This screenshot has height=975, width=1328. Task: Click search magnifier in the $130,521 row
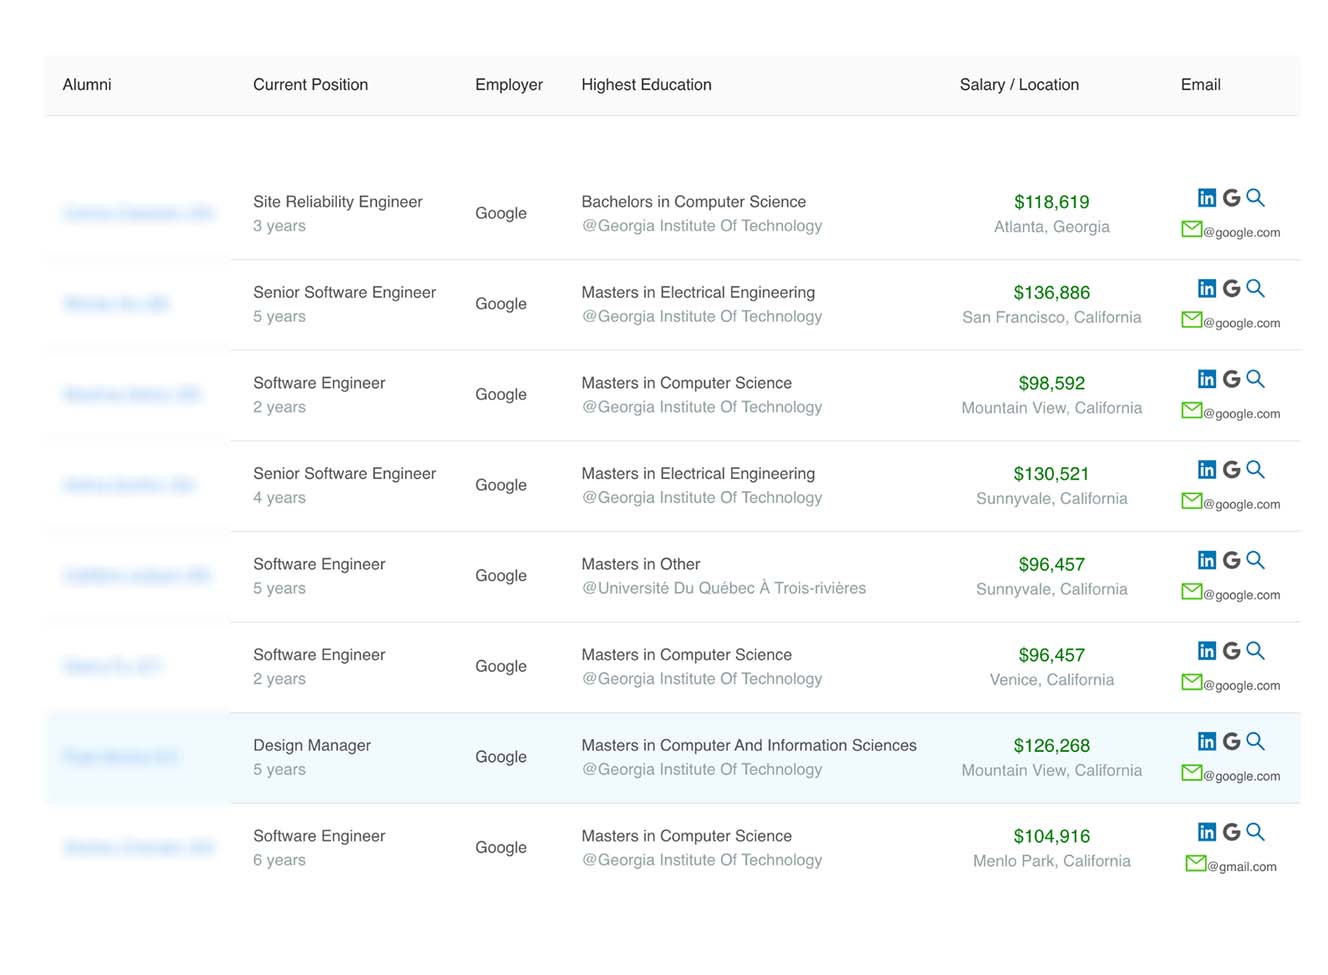pyautogui.click(x=1255, y=470)
